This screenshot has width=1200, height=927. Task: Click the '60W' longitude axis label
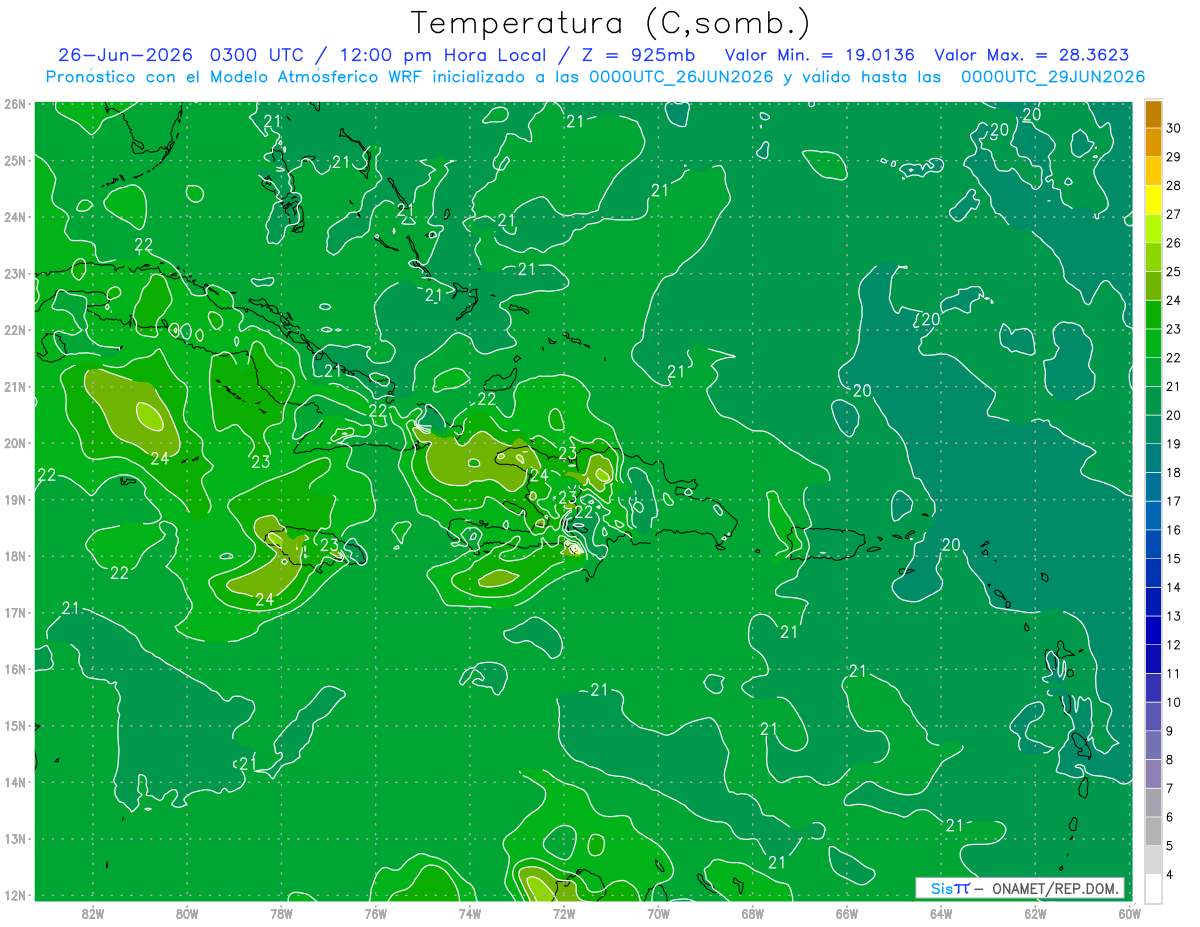(1130, 913)
